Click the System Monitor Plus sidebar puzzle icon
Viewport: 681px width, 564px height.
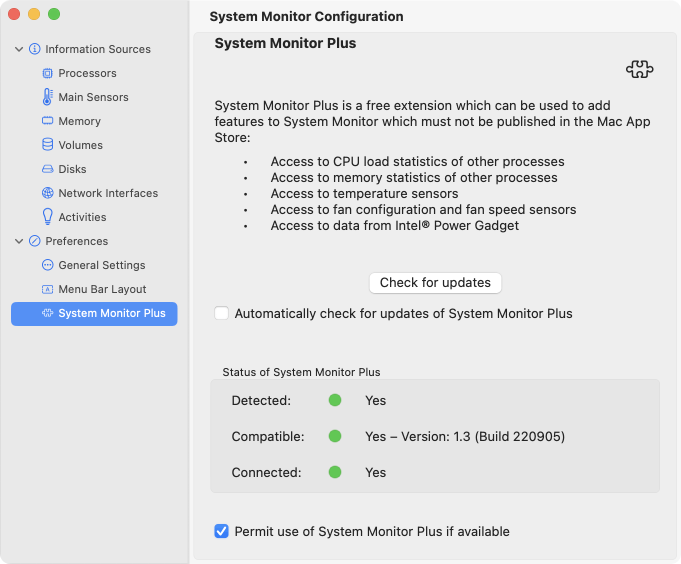(47, 313)
